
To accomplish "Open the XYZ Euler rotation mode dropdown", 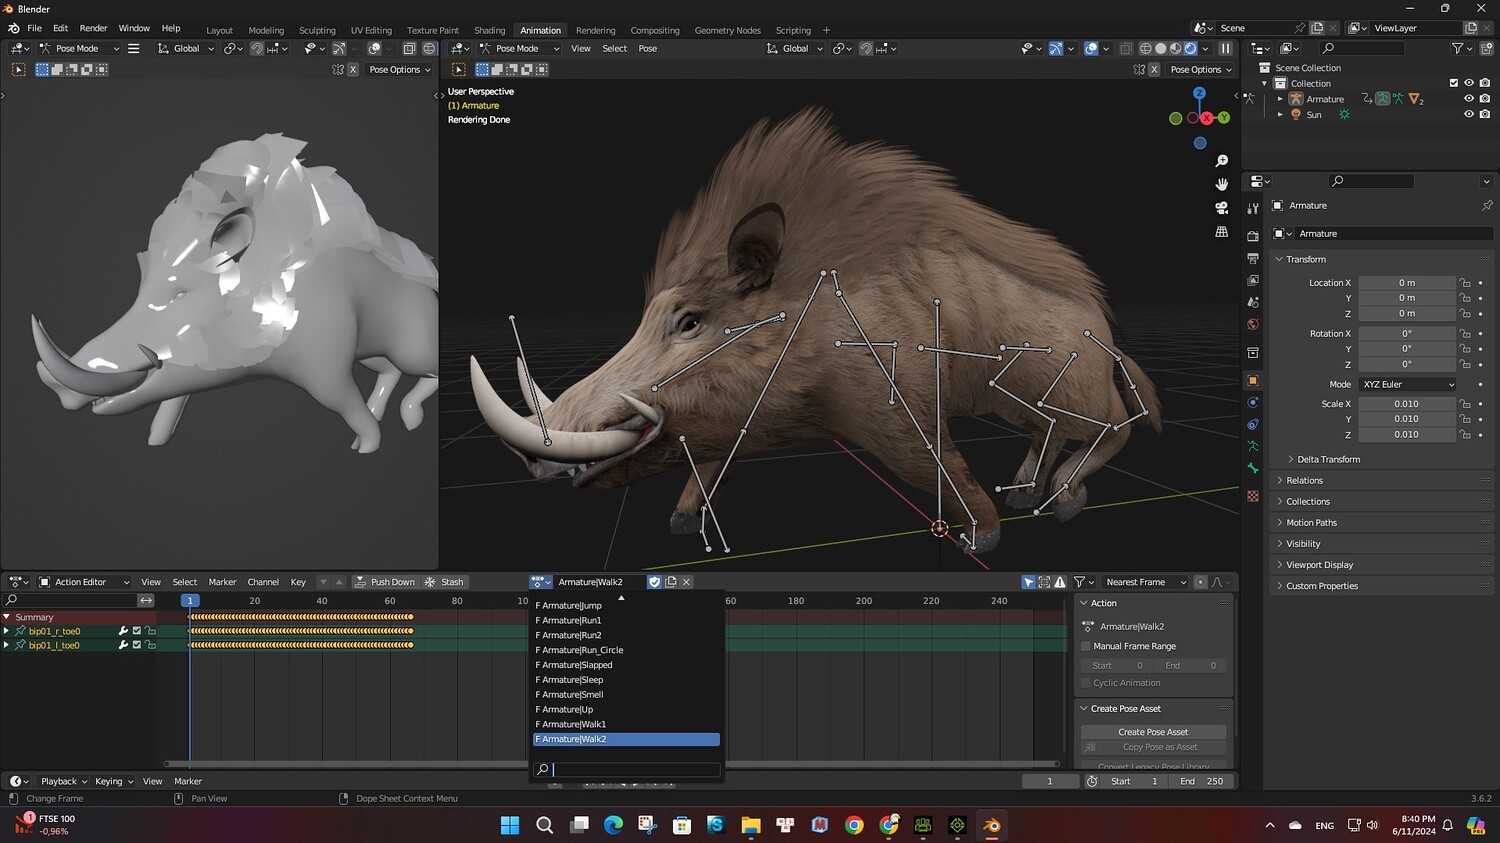I will coord(1407,384).
